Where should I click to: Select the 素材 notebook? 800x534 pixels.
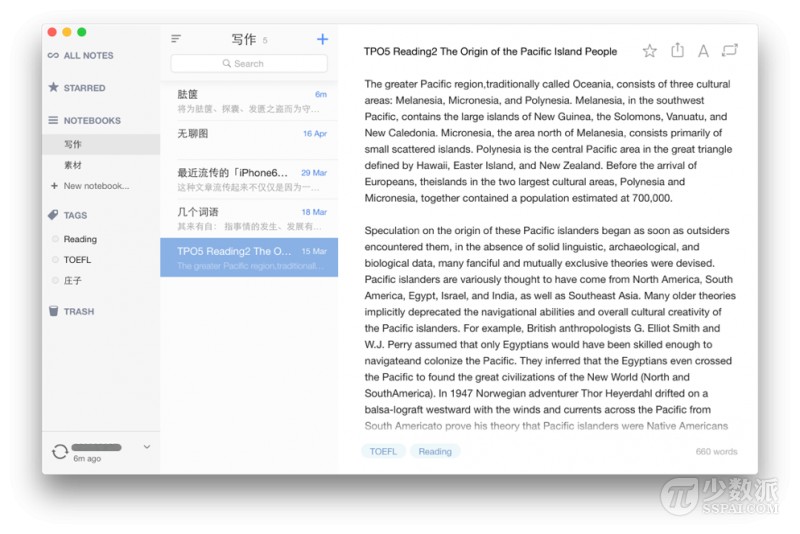point(73,165)
